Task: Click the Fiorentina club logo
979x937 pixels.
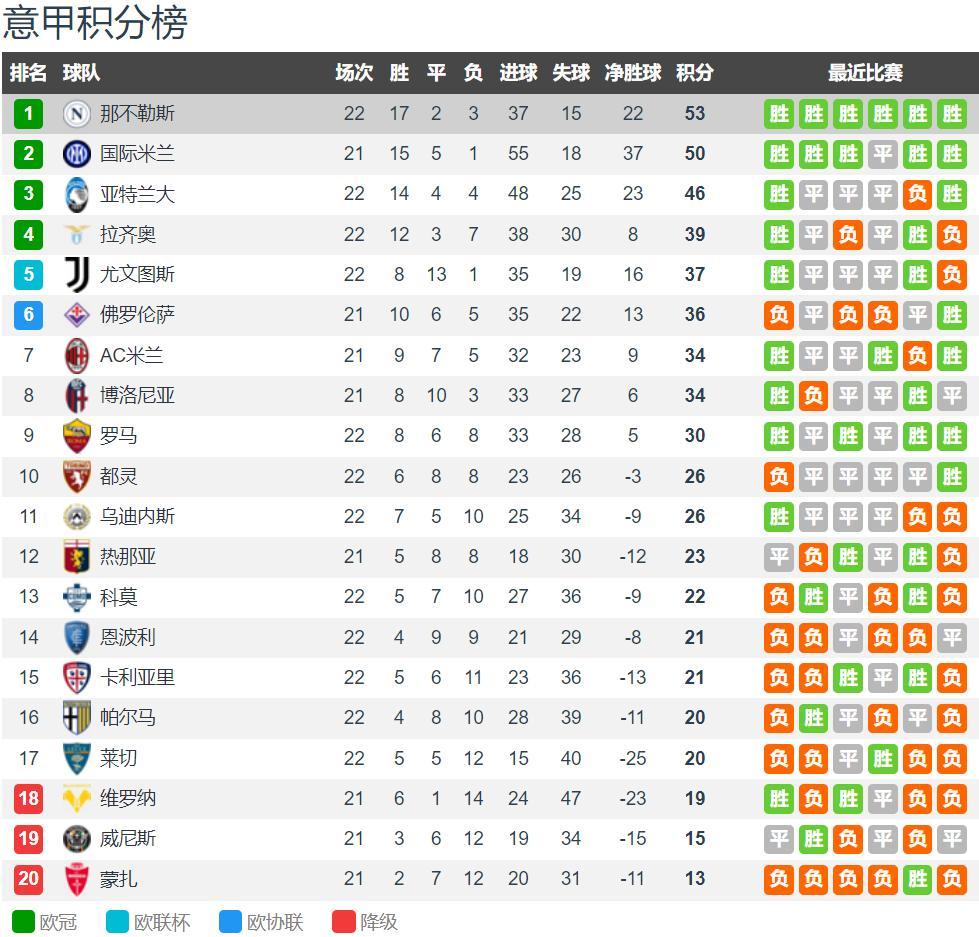Action: [77, 315]
